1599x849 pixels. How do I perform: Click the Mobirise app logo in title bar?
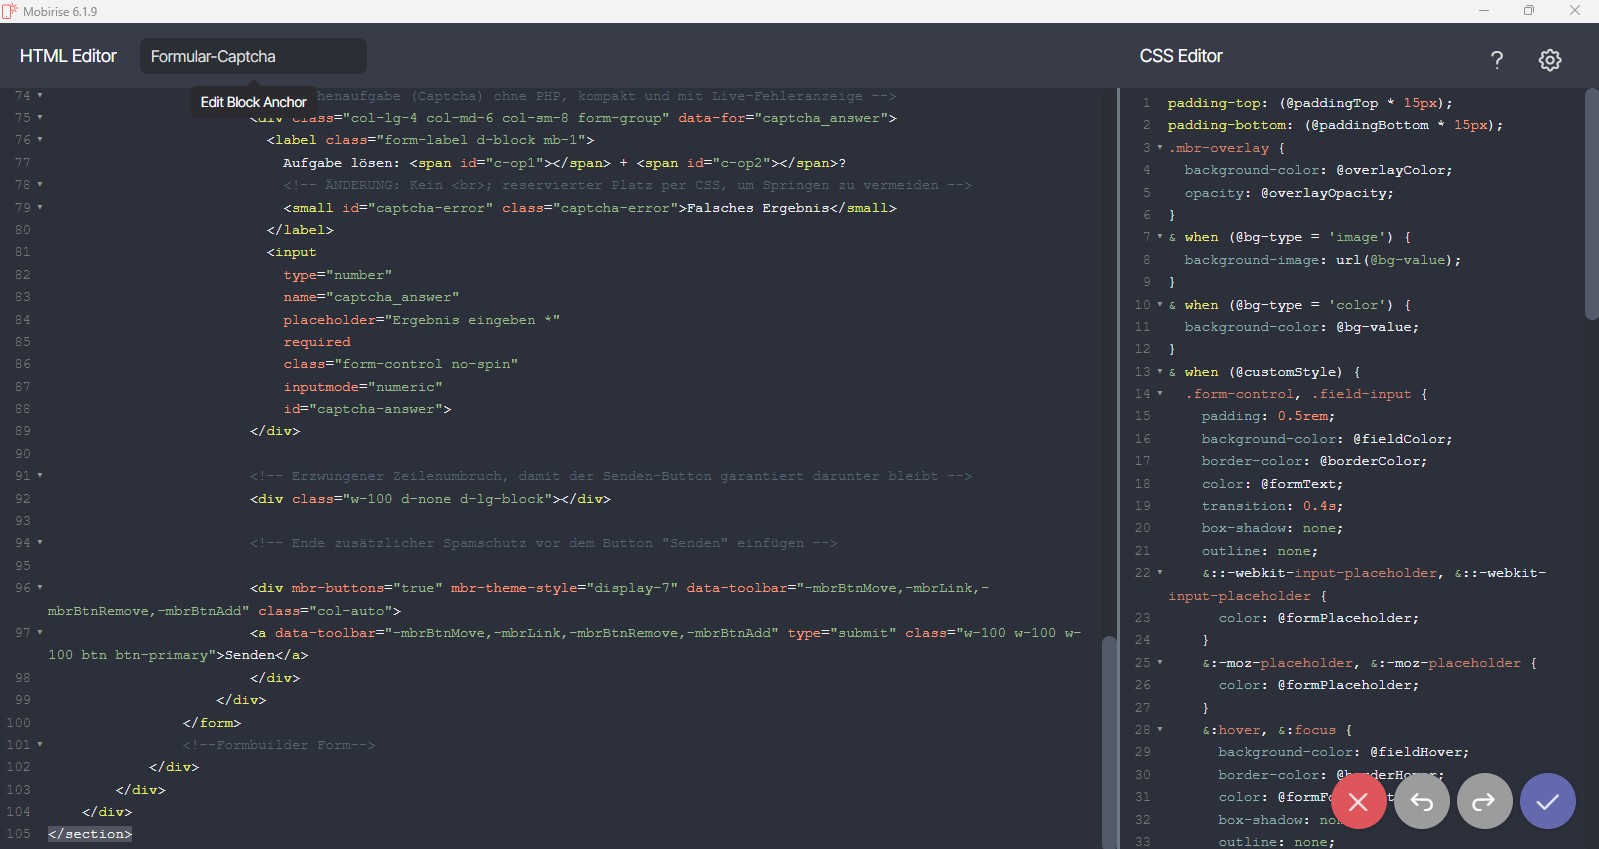point(10,11)
